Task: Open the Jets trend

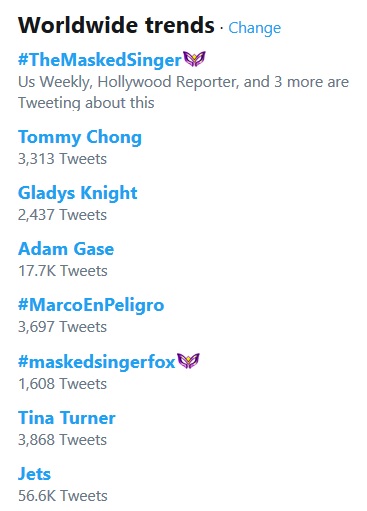Action: 34,474
